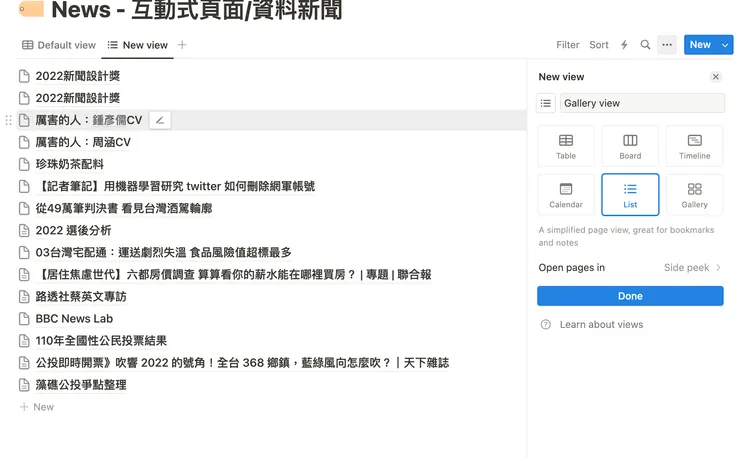The height and width of the screenshot is (458, 740).
Task: Add a new view with plus icon
Action: coord(182,45)
